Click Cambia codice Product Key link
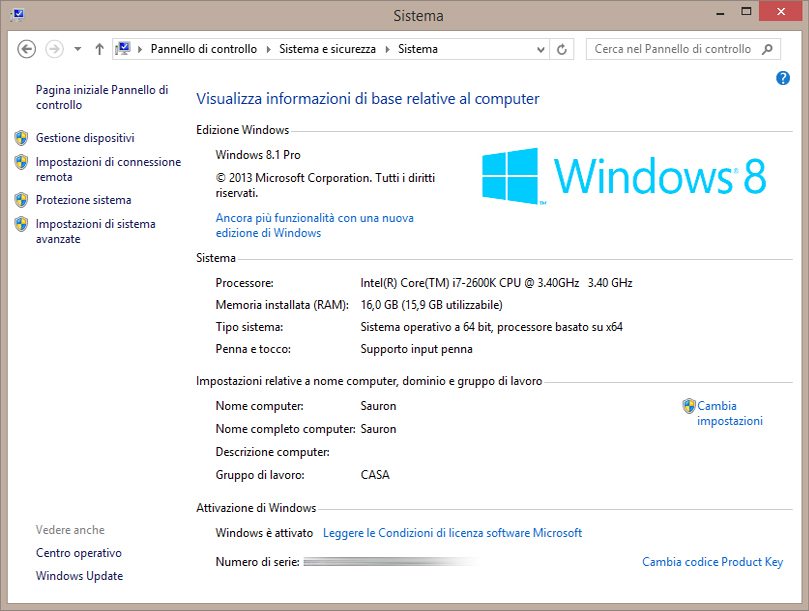The height and width of the screenshot is (611, 809). click(712, 562)
